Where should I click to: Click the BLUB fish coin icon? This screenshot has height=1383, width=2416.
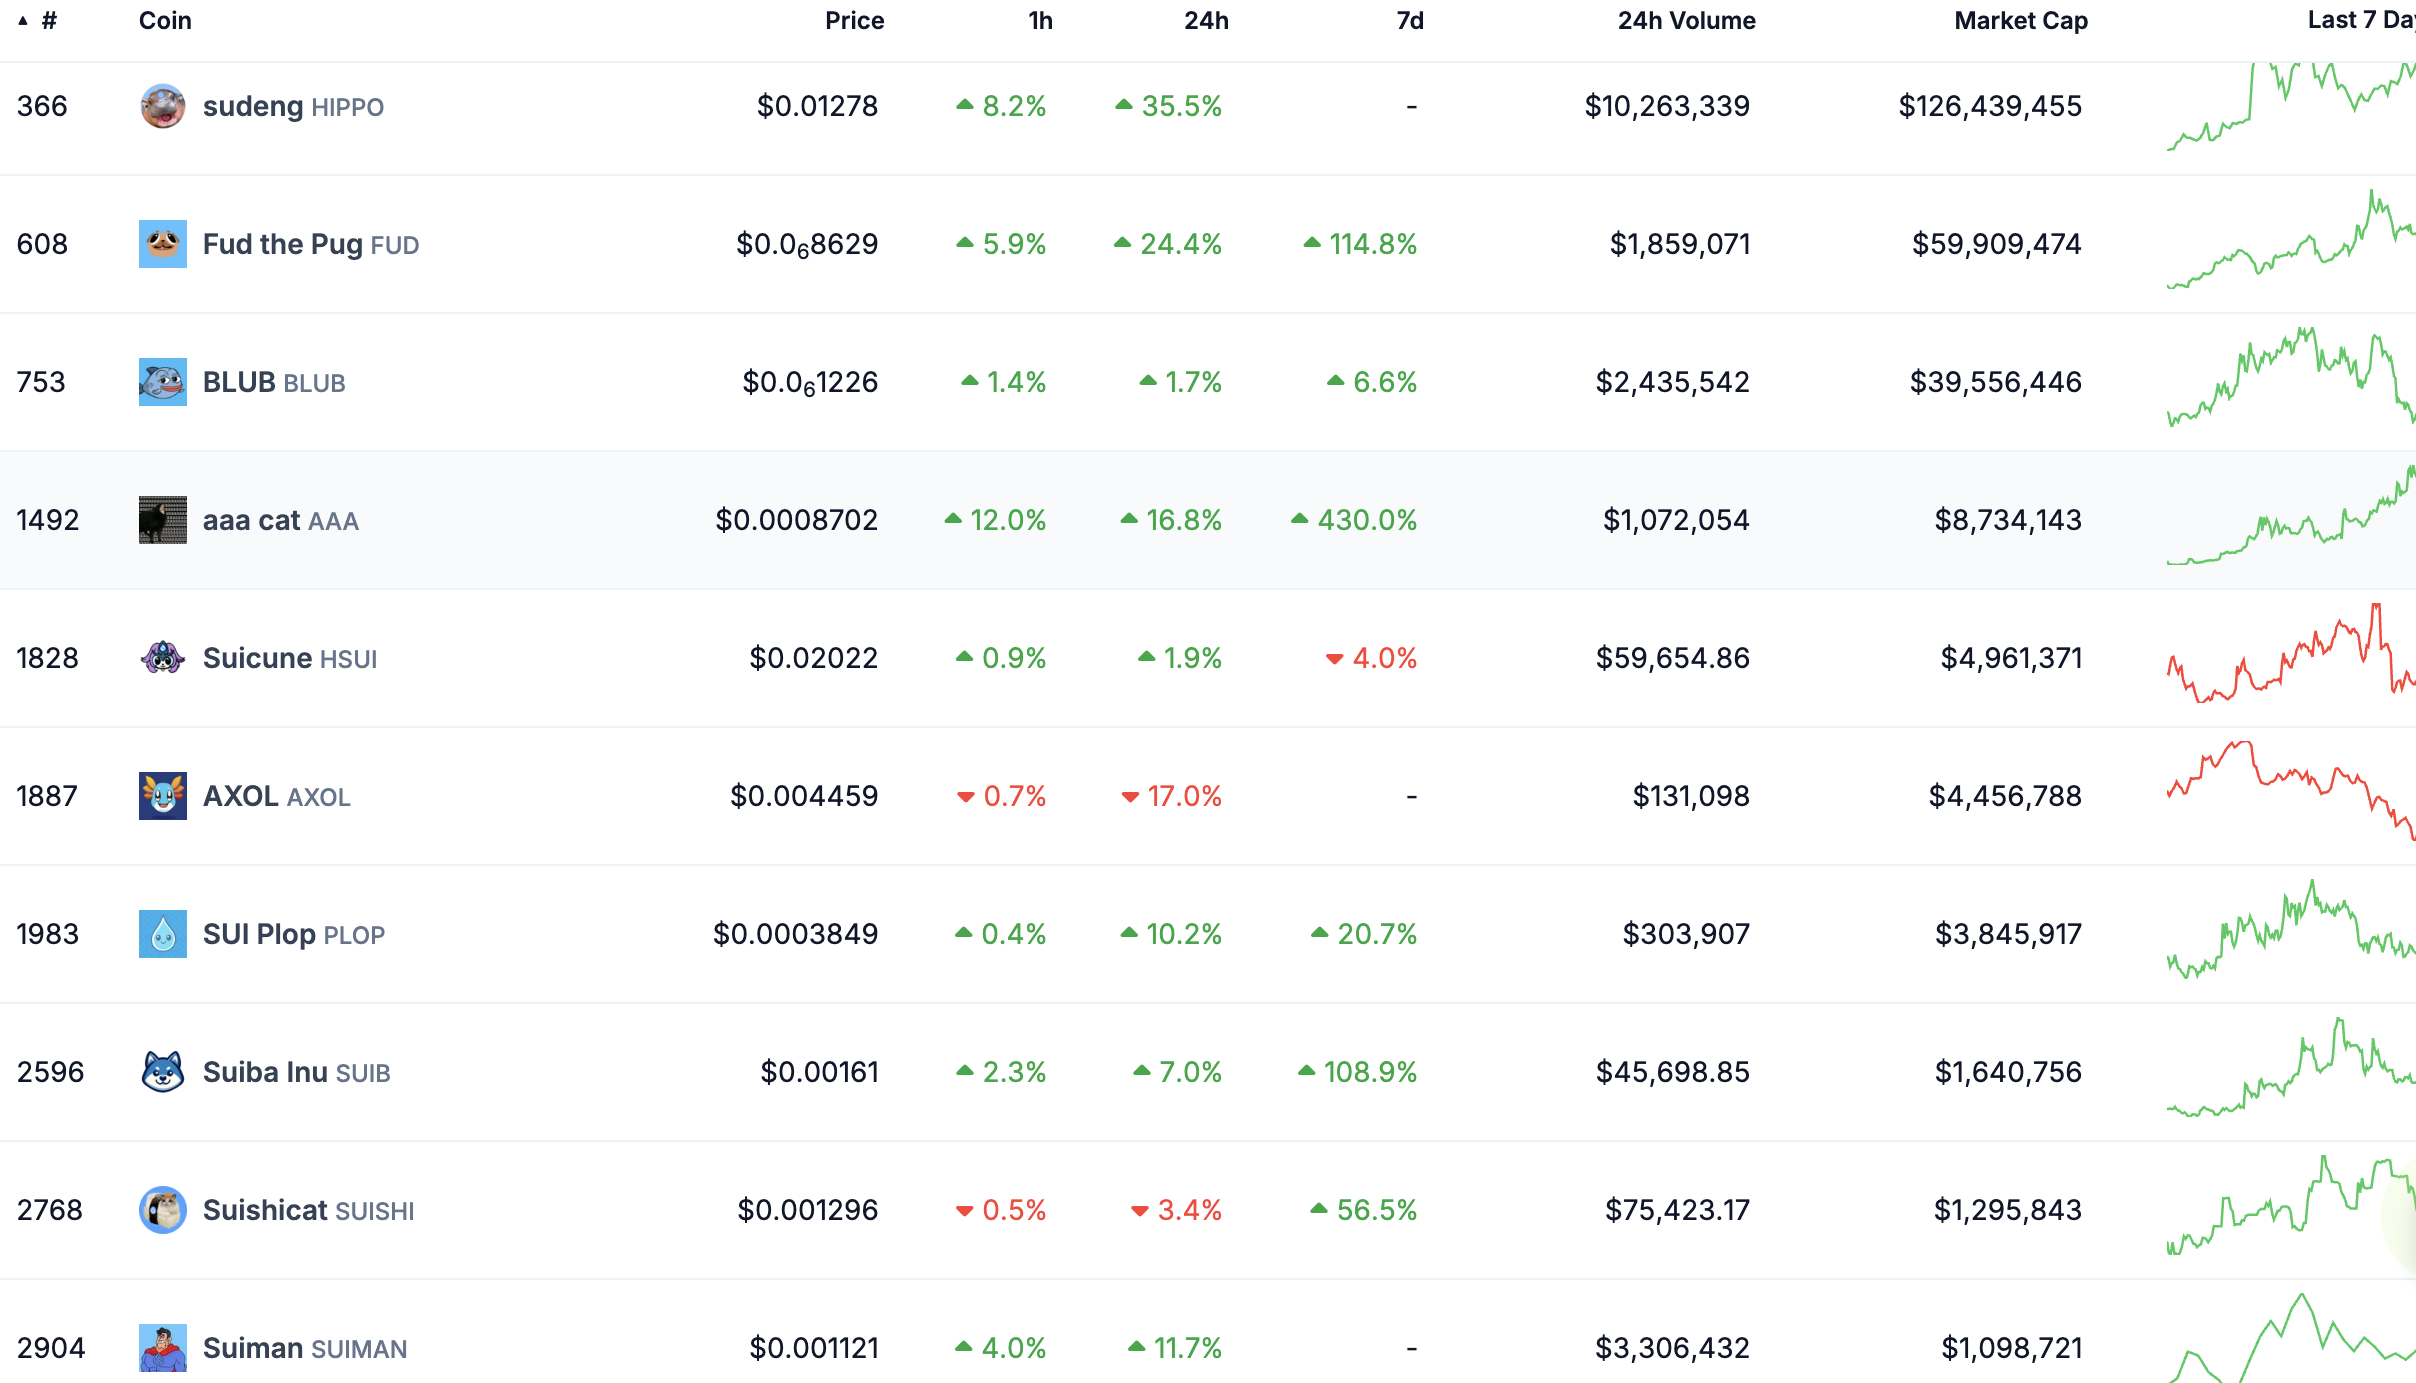tap(162, 382)
